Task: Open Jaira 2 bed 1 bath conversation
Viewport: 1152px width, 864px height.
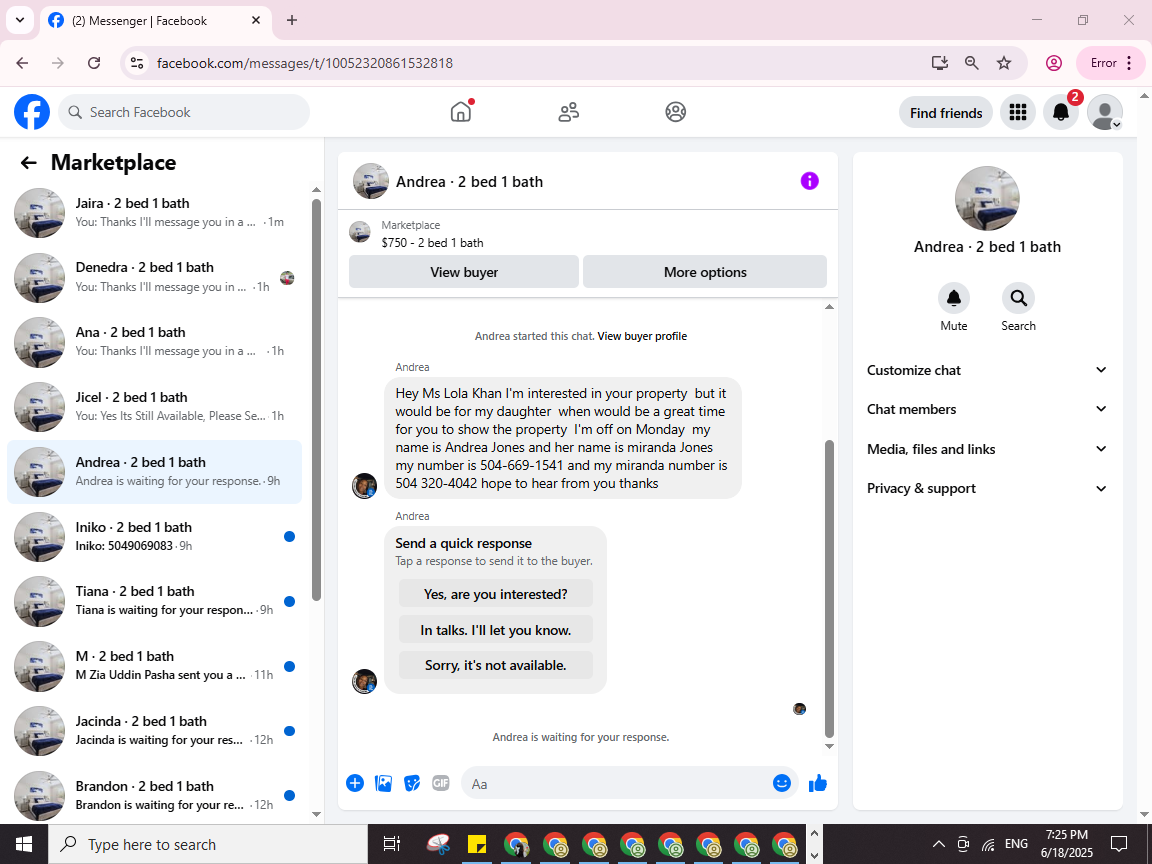Action: [154, 212]
